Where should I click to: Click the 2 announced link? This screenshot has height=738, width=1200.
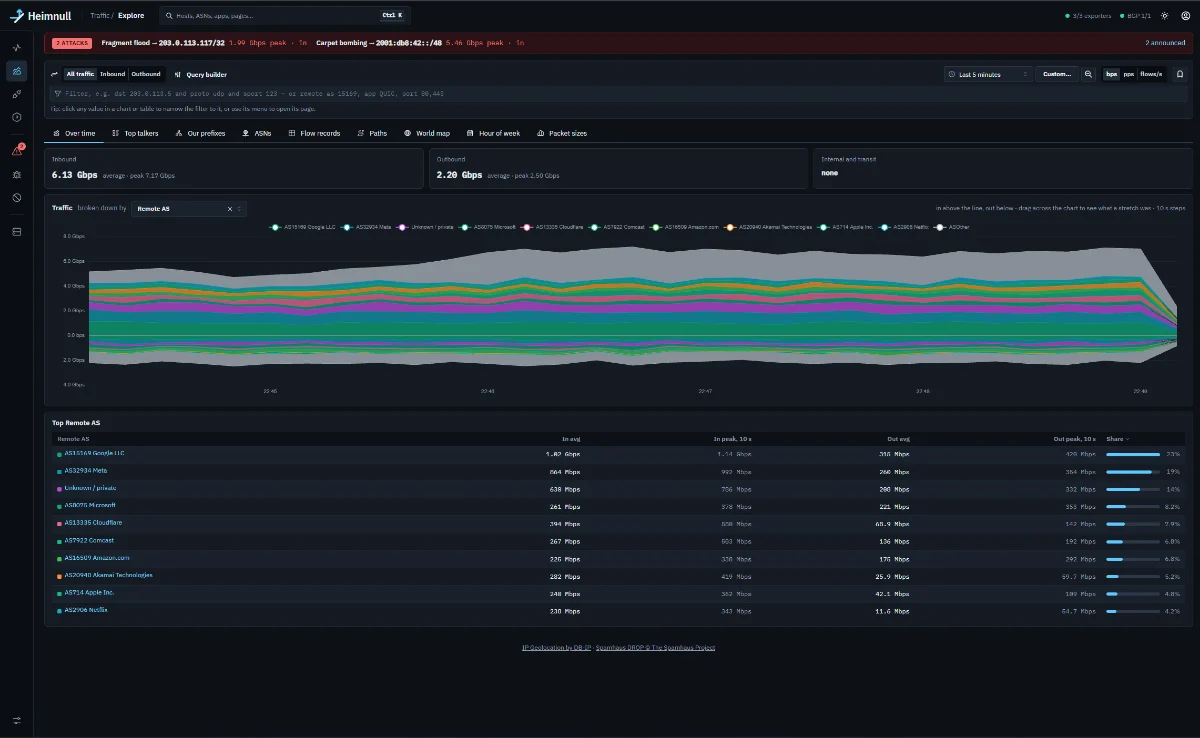pos(1165,43)
